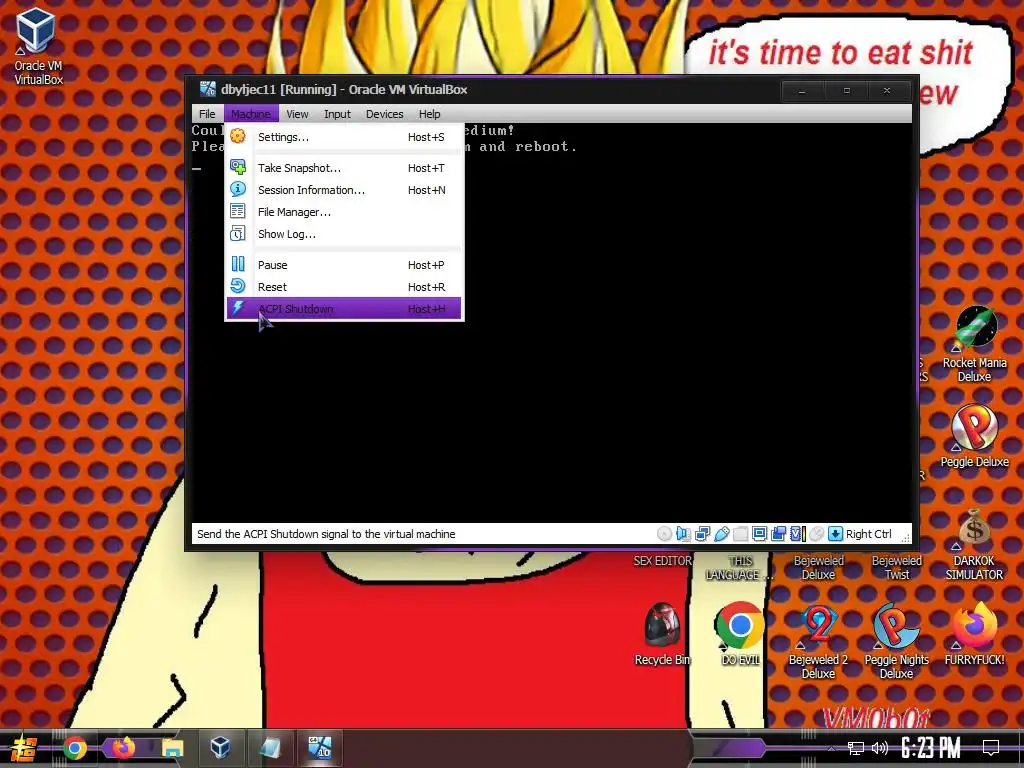1024x768 pixels.
Task: Switch to VirtualBox Manager taskbar button
Action: (x=221, y=748)
